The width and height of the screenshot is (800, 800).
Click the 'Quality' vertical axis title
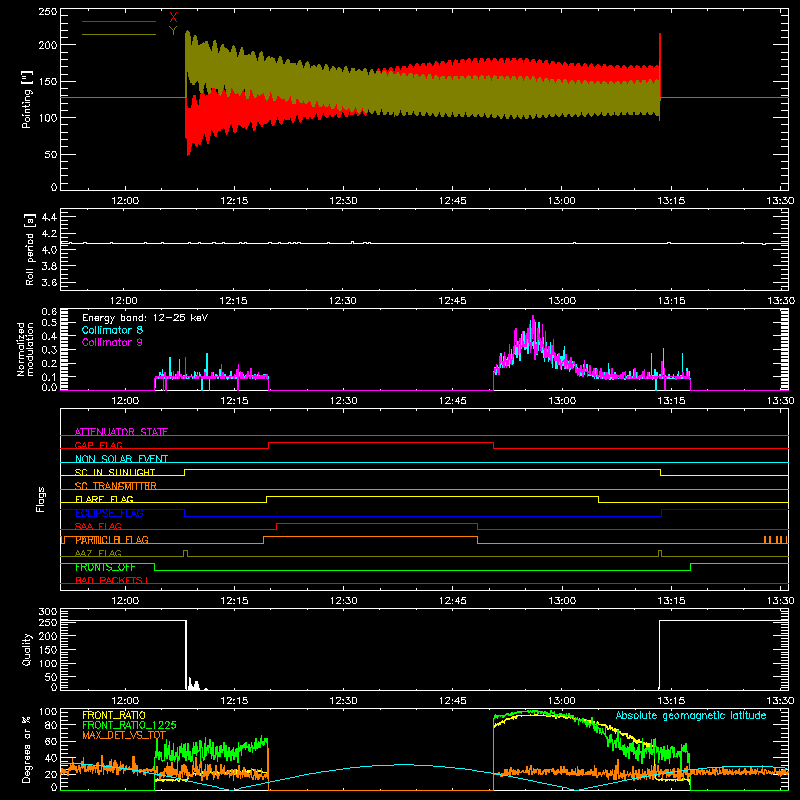[x=27, y=649]
